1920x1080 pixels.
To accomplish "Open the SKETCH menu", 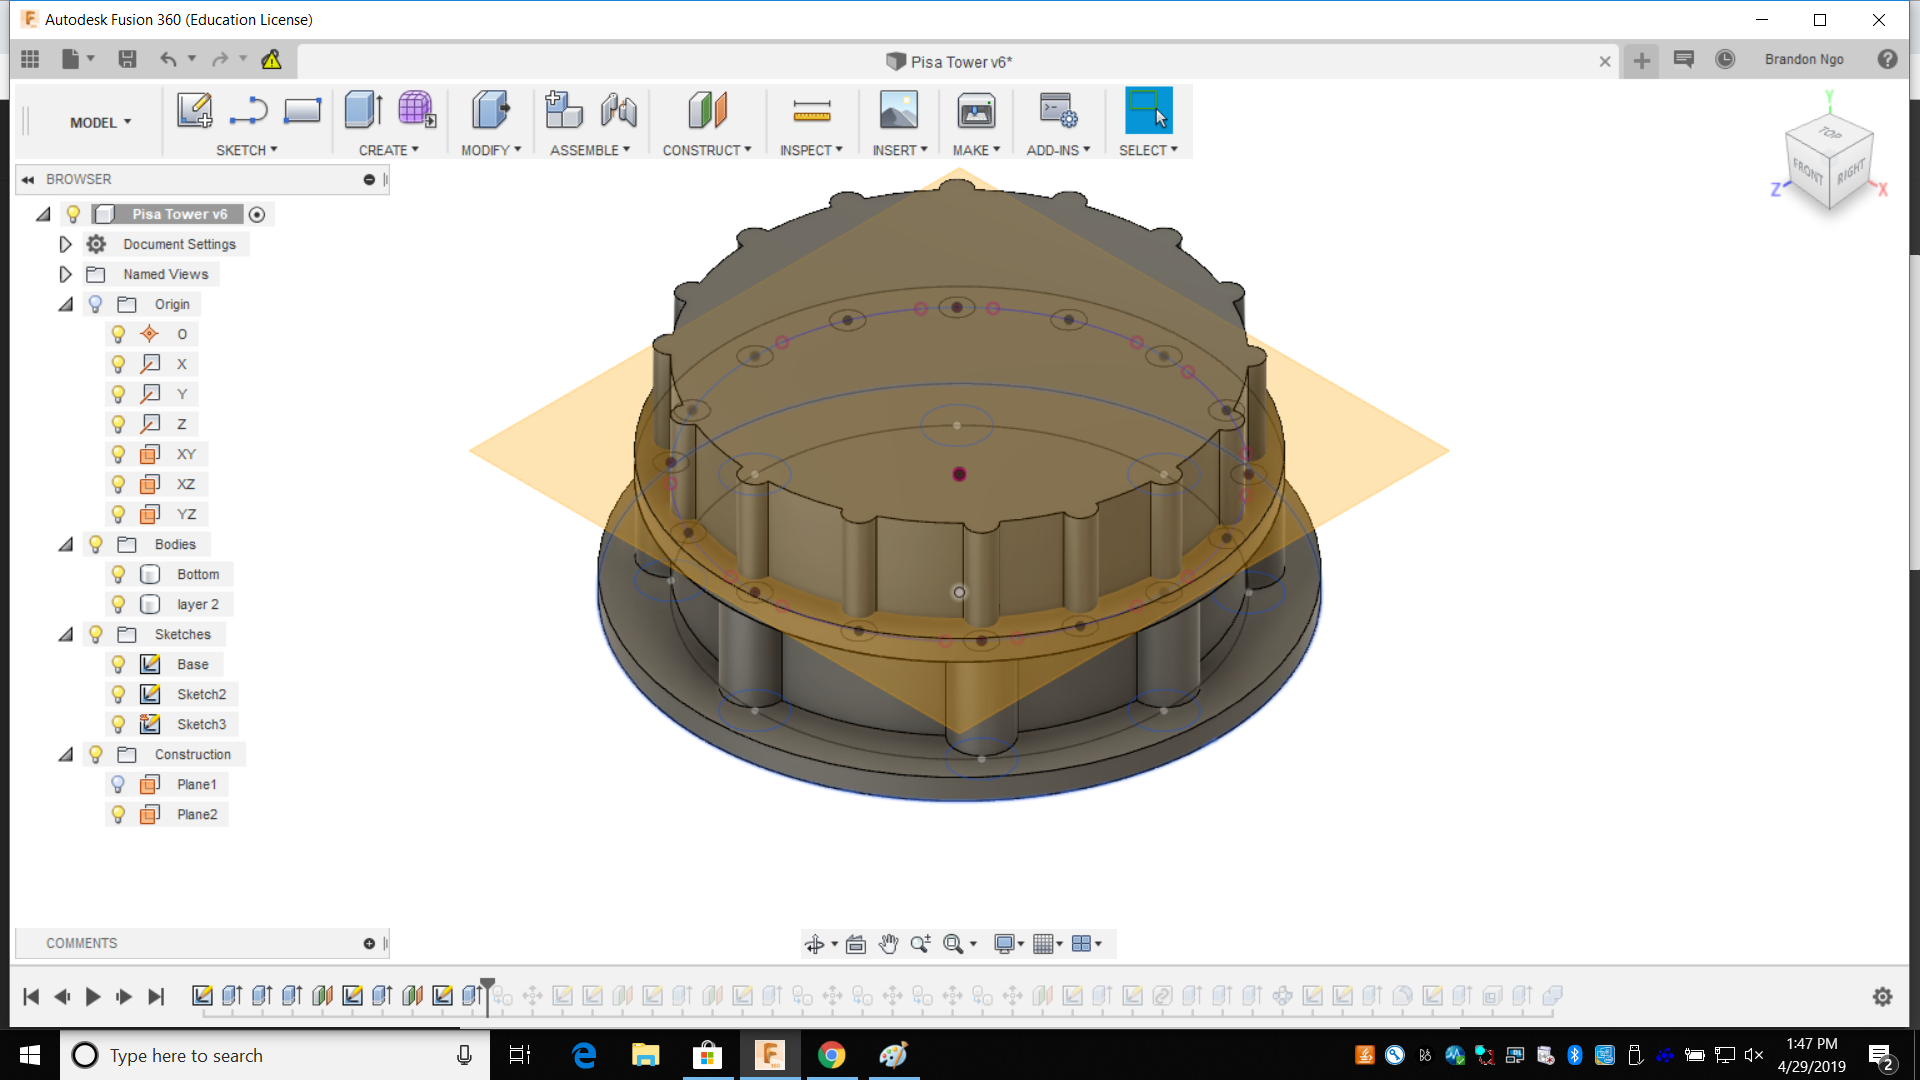I will [247, 150].
